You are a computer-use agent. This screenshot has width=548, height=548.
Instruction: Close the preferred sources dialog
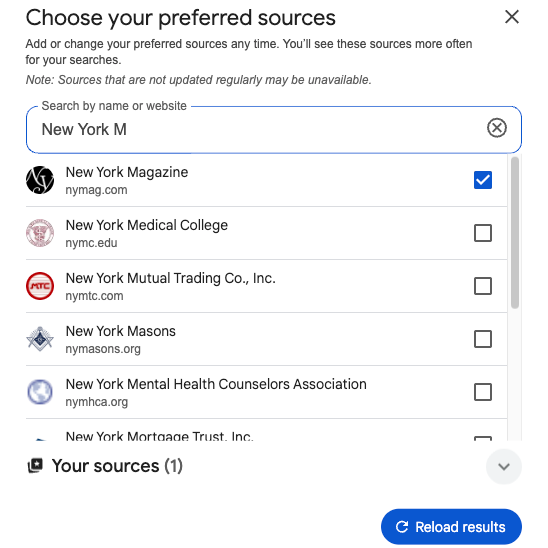tap(512, 17)
